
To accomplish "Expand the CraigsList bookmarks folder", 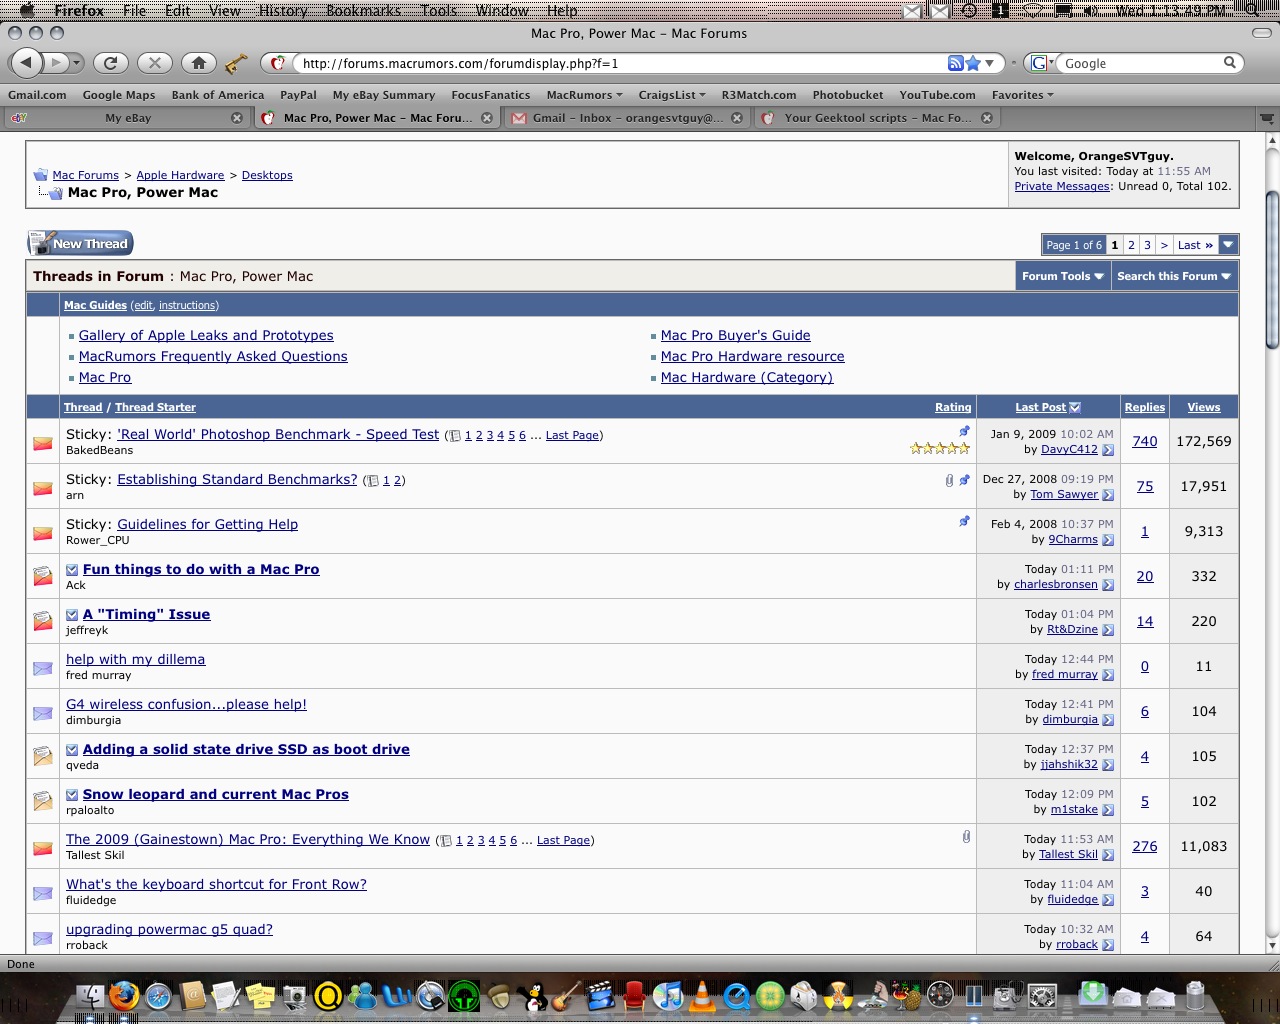I will coord(672,95).
